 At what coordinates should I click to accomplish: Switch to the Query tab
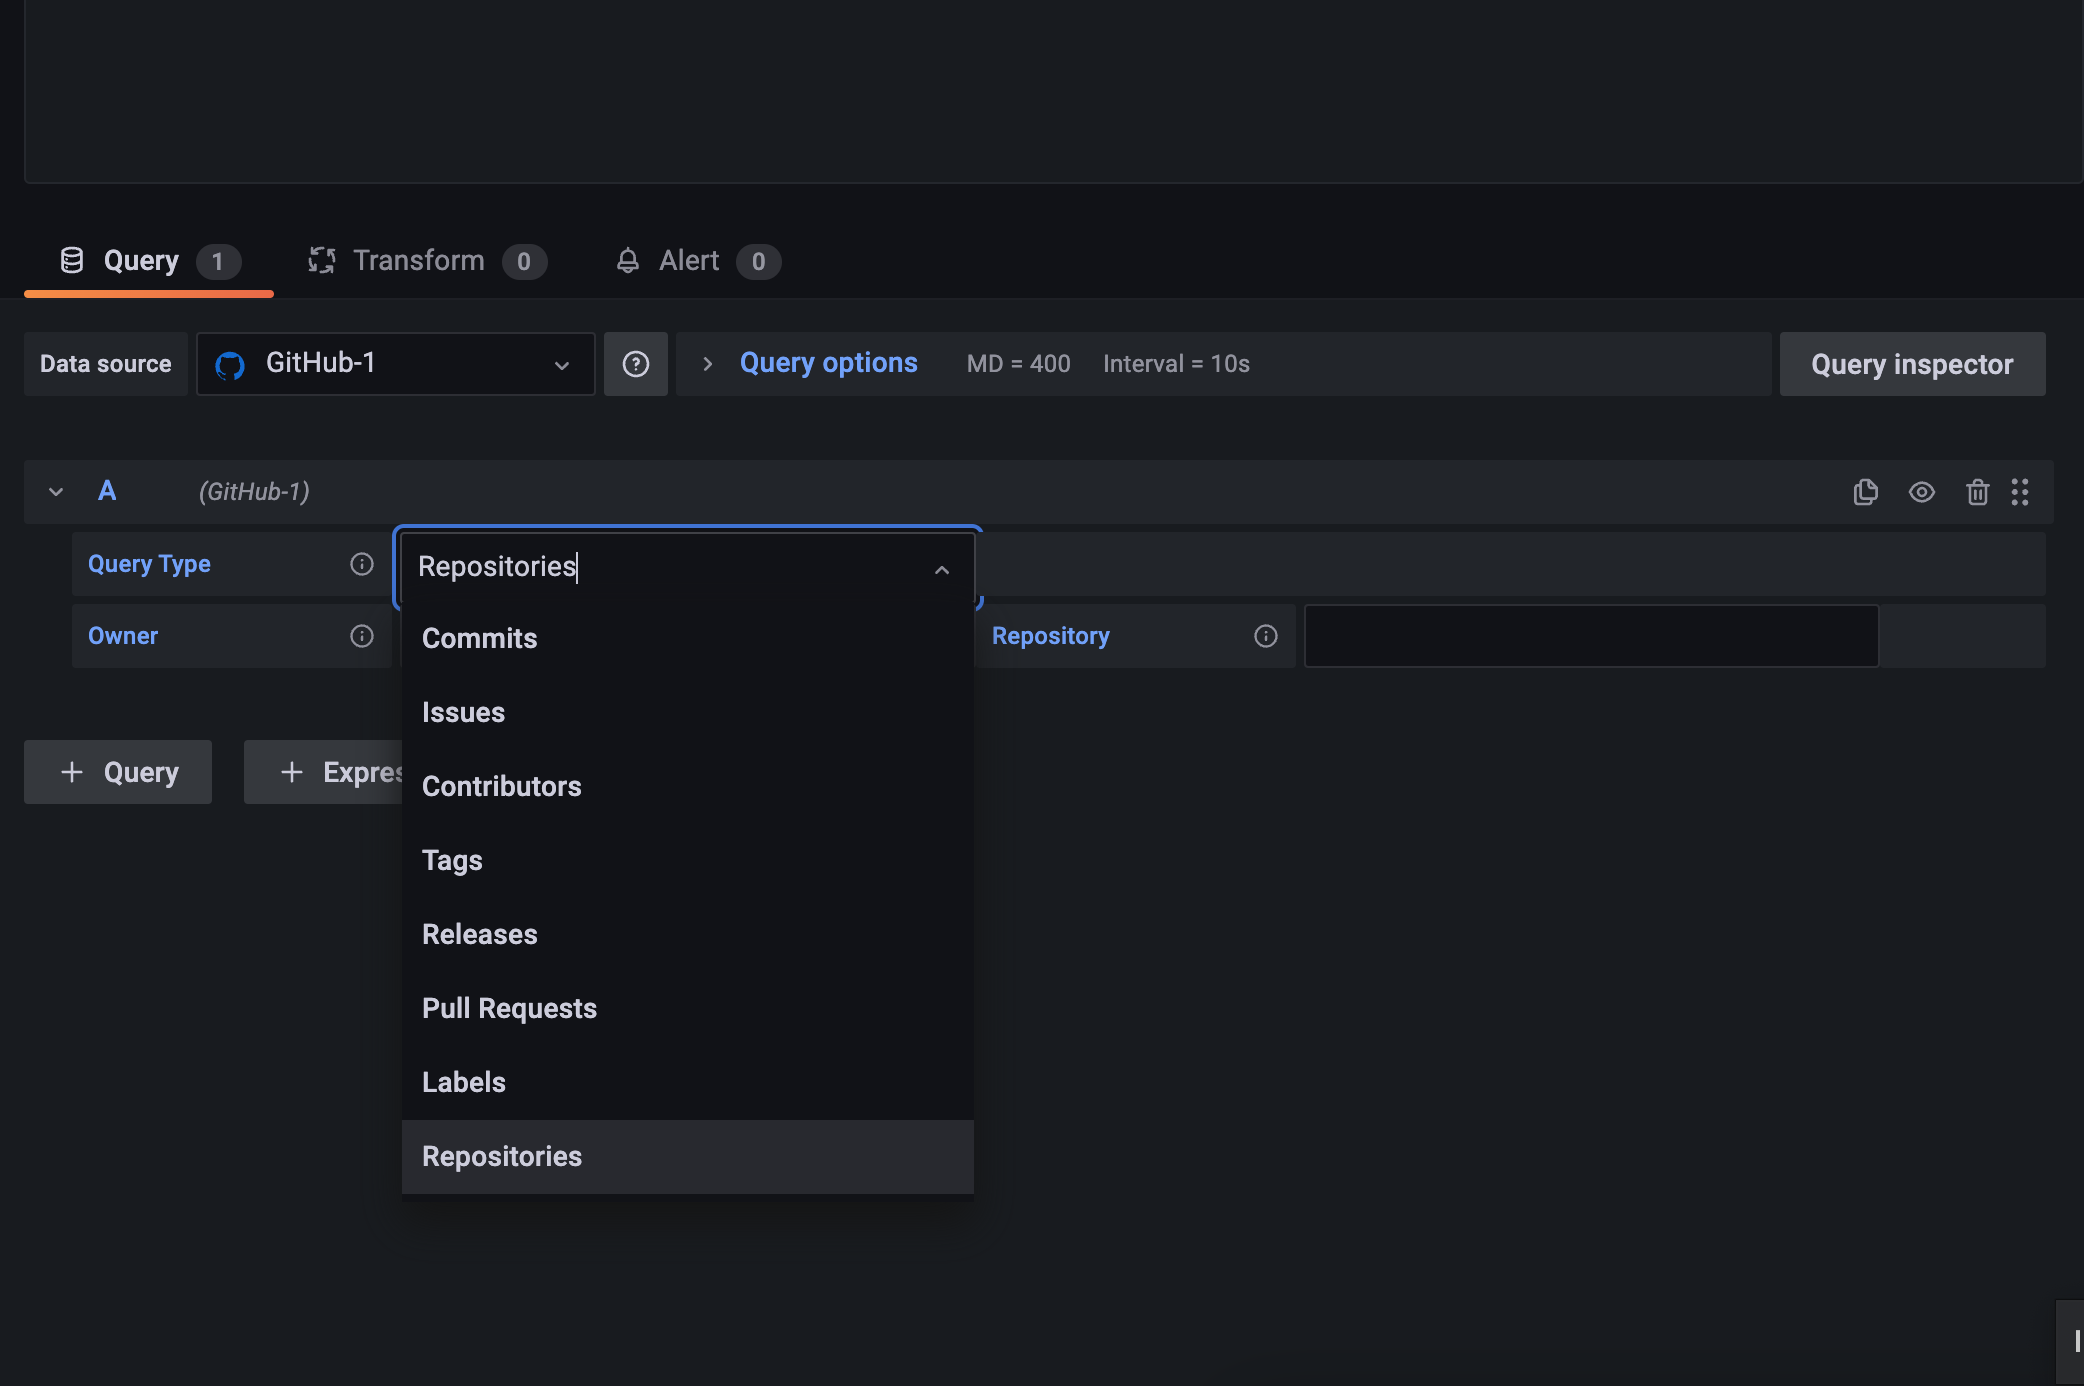(x=149, y=261)
